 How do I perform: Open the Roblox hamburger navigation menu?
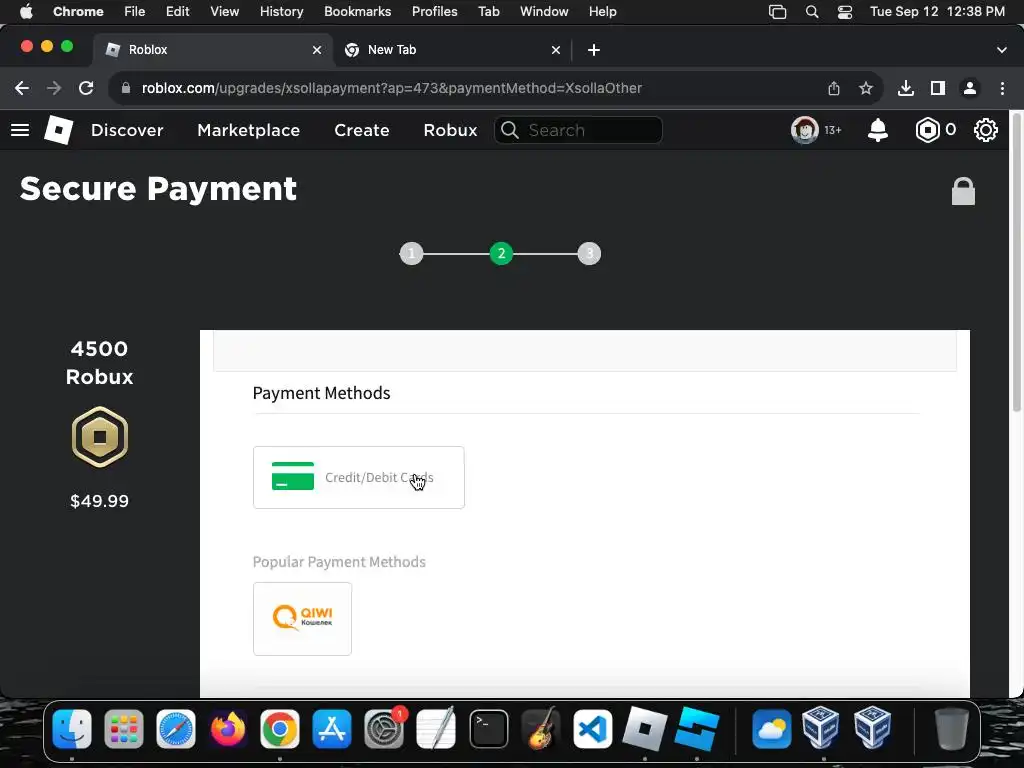pyautogui.click(x=20, y=130)
